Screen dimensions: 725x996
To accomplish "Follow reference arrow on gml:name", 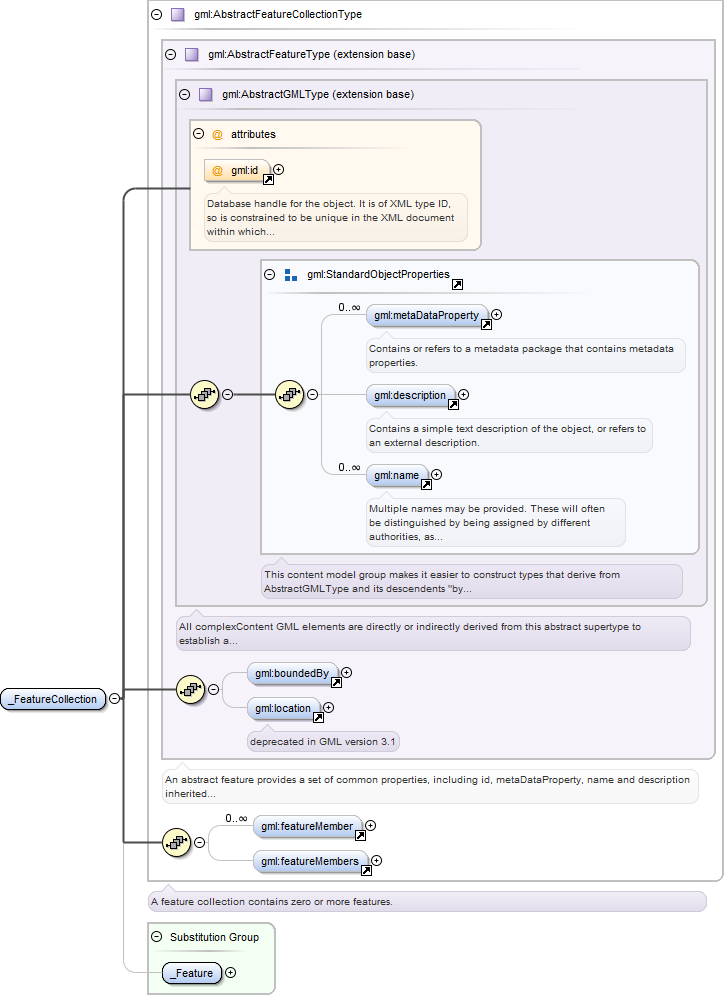I will pos(426,485).
